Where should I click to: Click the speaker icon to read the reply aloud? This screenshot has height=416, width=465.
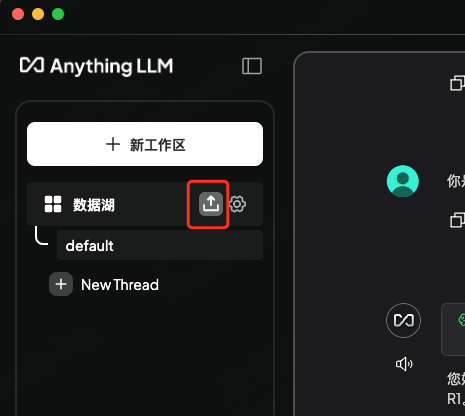coord(404,364)
